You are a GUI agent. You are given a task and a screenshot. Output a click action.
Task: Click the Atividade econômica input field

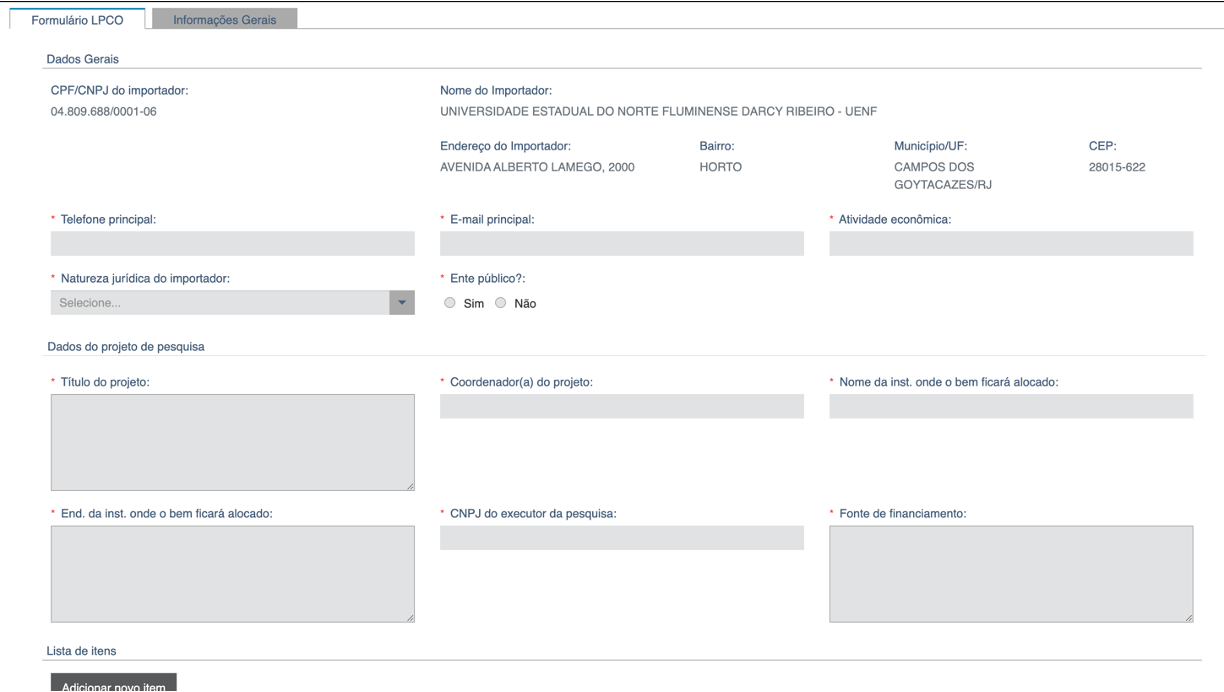click(1010, 244)
